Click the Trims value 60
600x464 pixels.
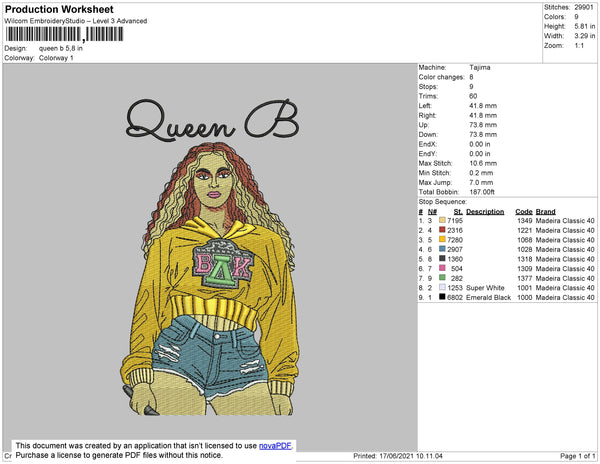coord(473,96)
